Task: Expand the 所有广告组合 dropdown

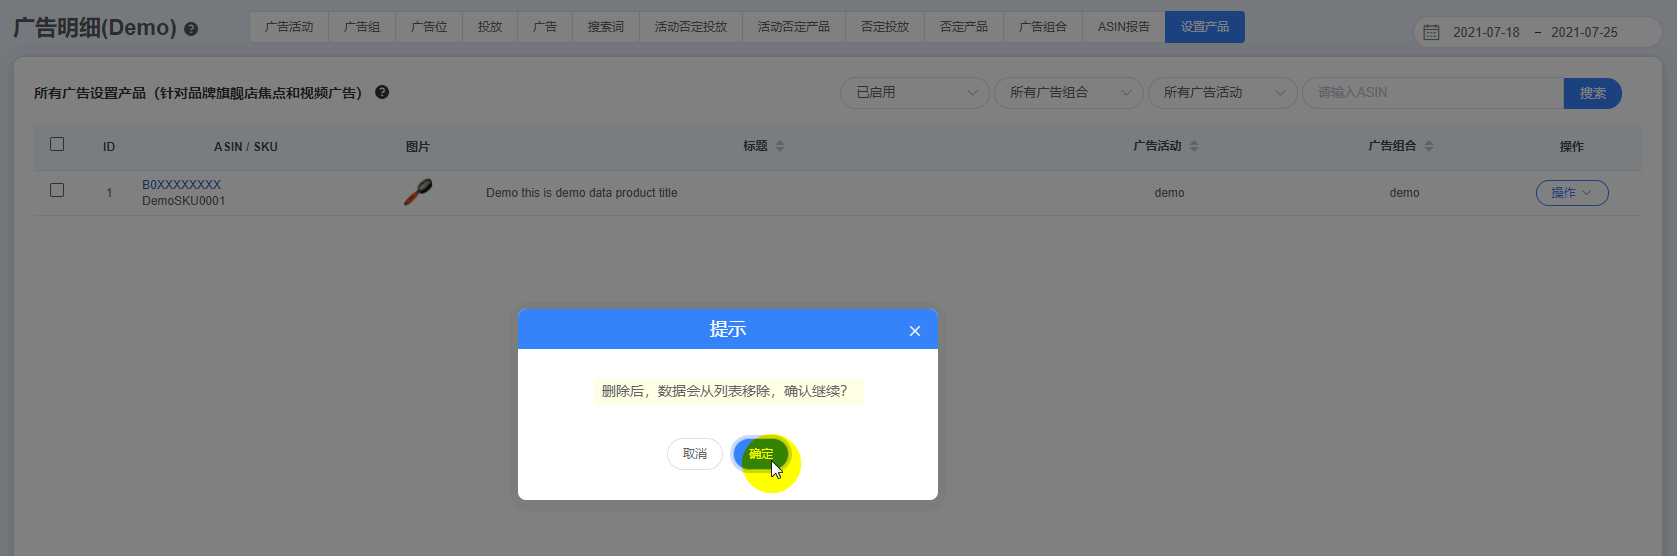Action: pyautogui.click(x=1068, y=93)
